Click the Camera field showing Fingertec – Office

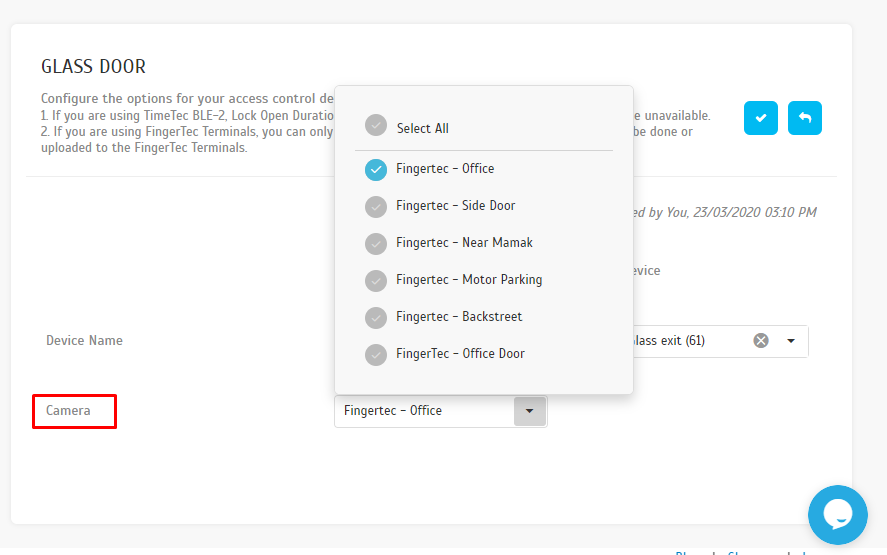pos(424,411)
